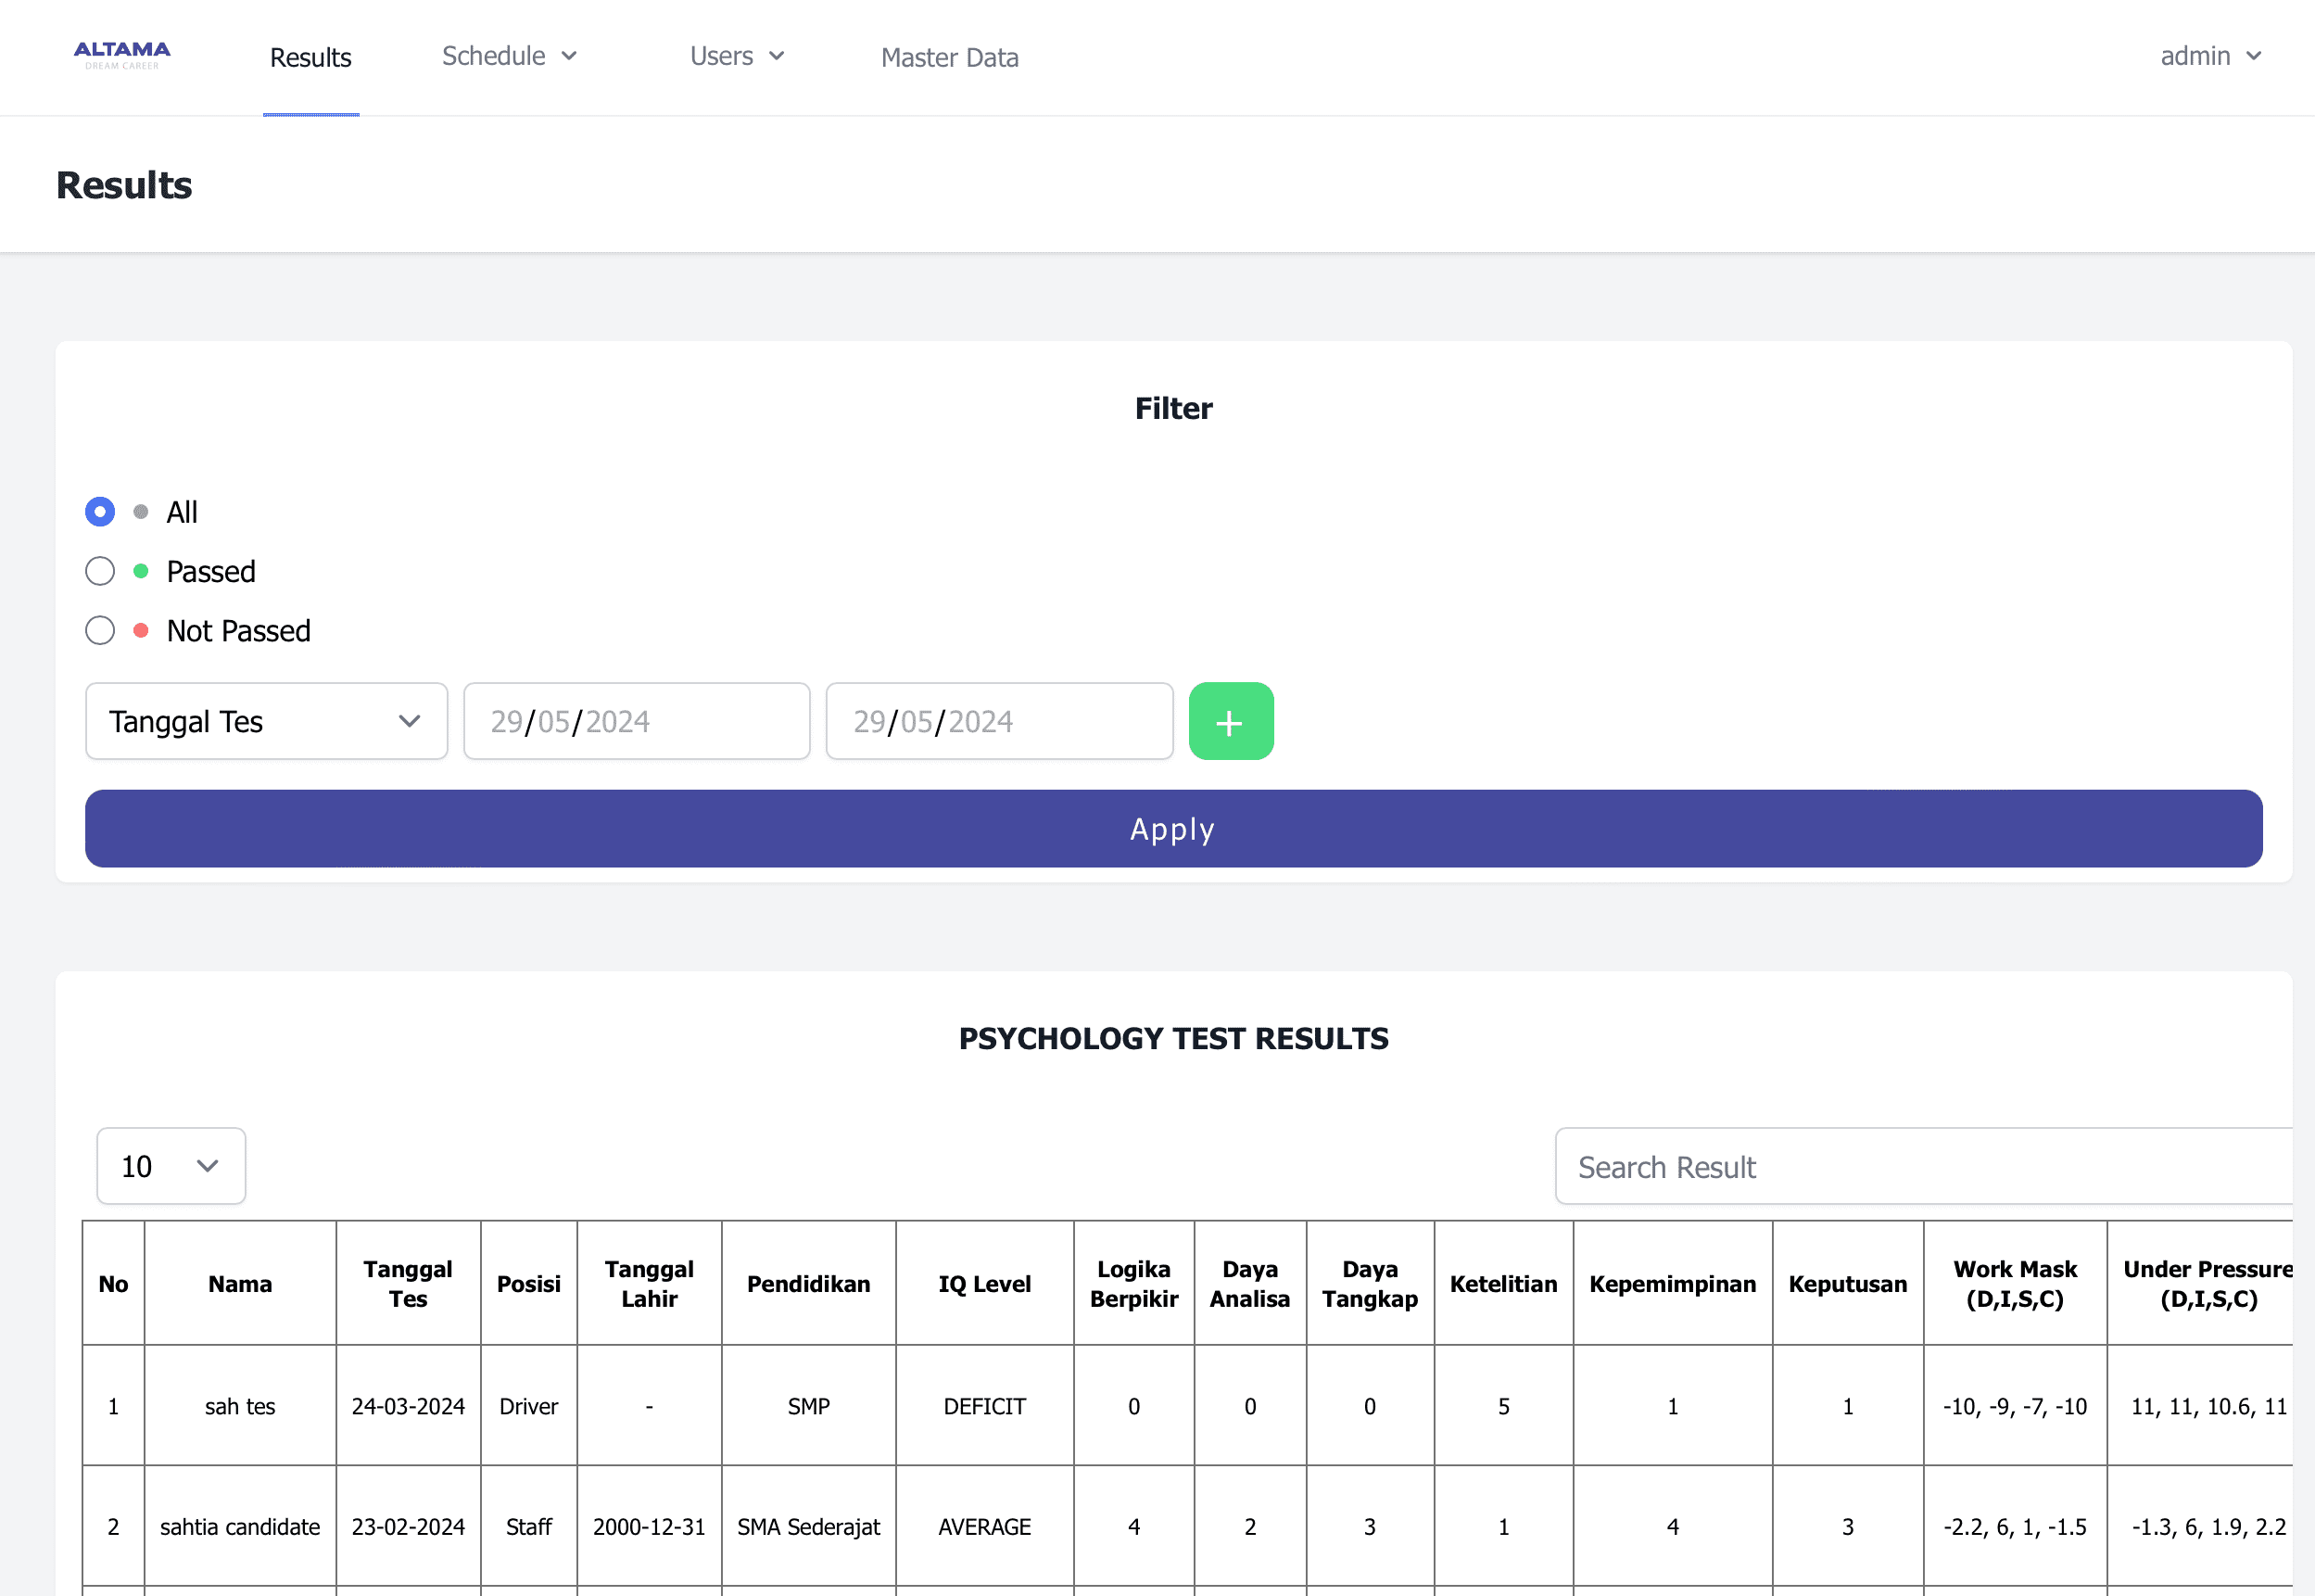The width and height of the screenshot is (2315, 1596).
Task: Open the Tanggal Tes filter dropdown
Action: (x=266, y=721)
